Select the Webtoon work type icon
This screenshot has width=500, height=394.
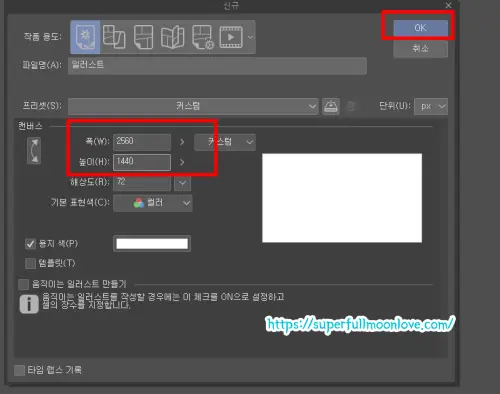[114, 37]
